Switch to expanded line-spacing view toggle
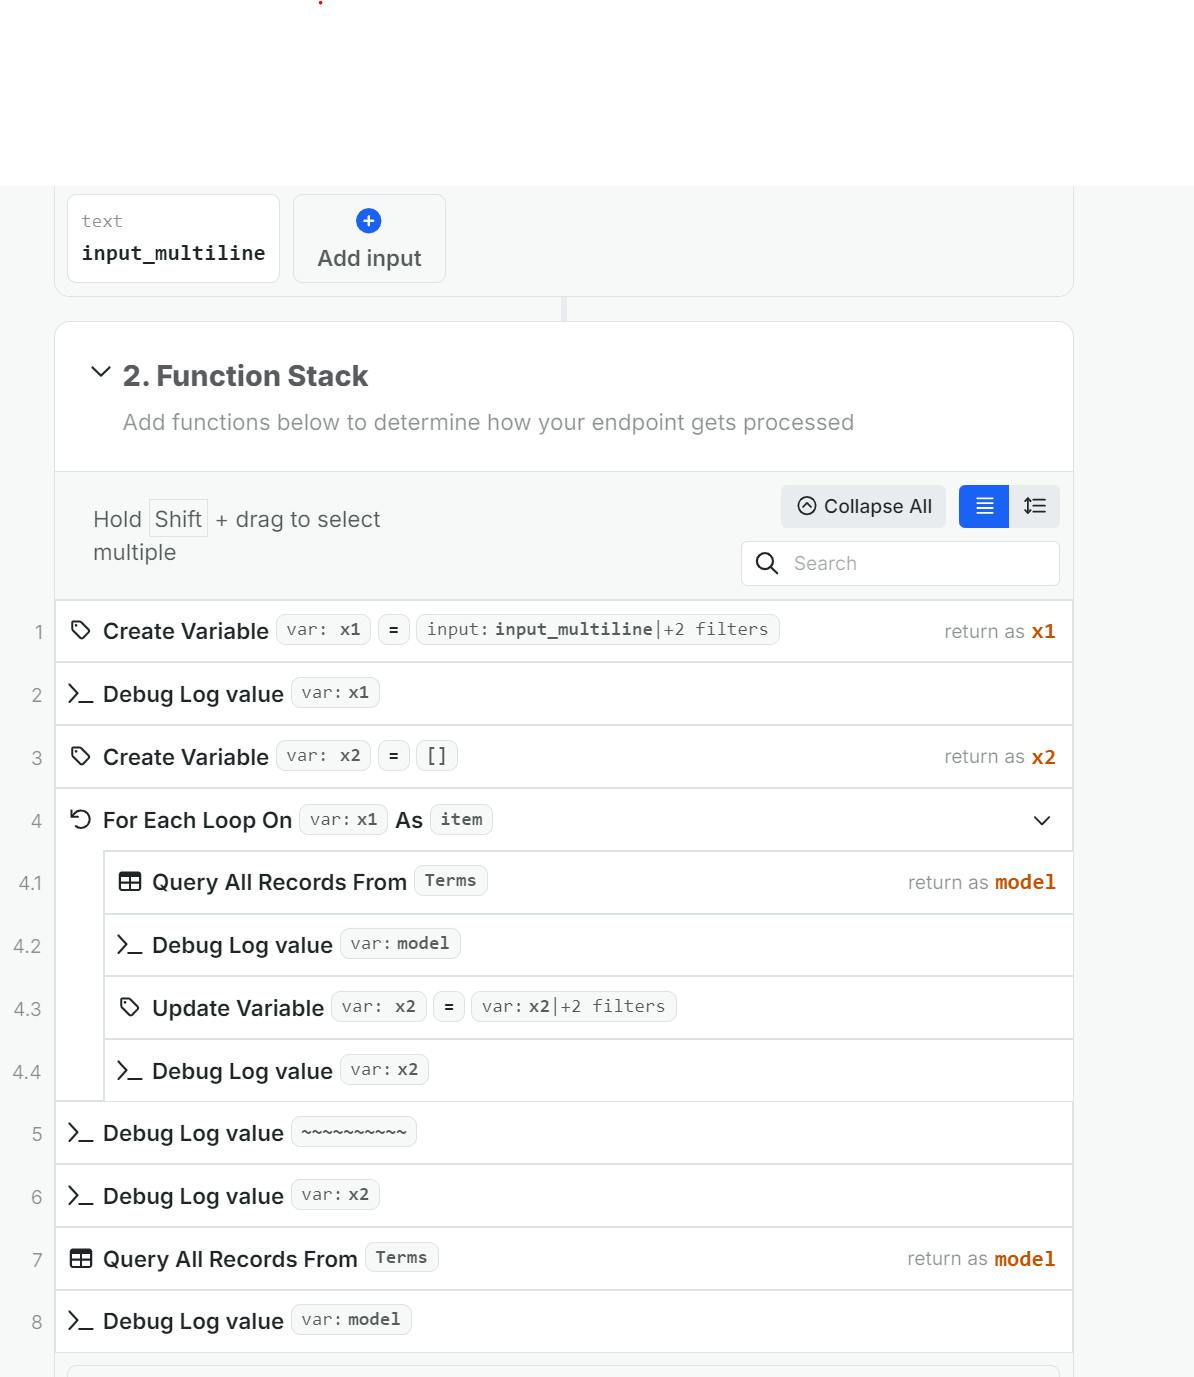This screenshot has width=1194, height=1377. pyautogui.click(x=1035, y=506)
